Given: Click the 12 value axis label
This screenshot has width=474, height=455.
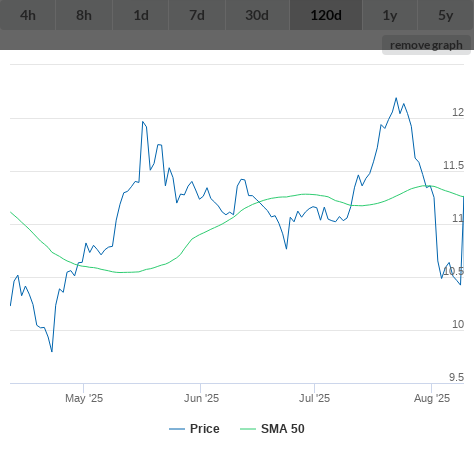Looking at the screenshot, I should coord(458,112).
